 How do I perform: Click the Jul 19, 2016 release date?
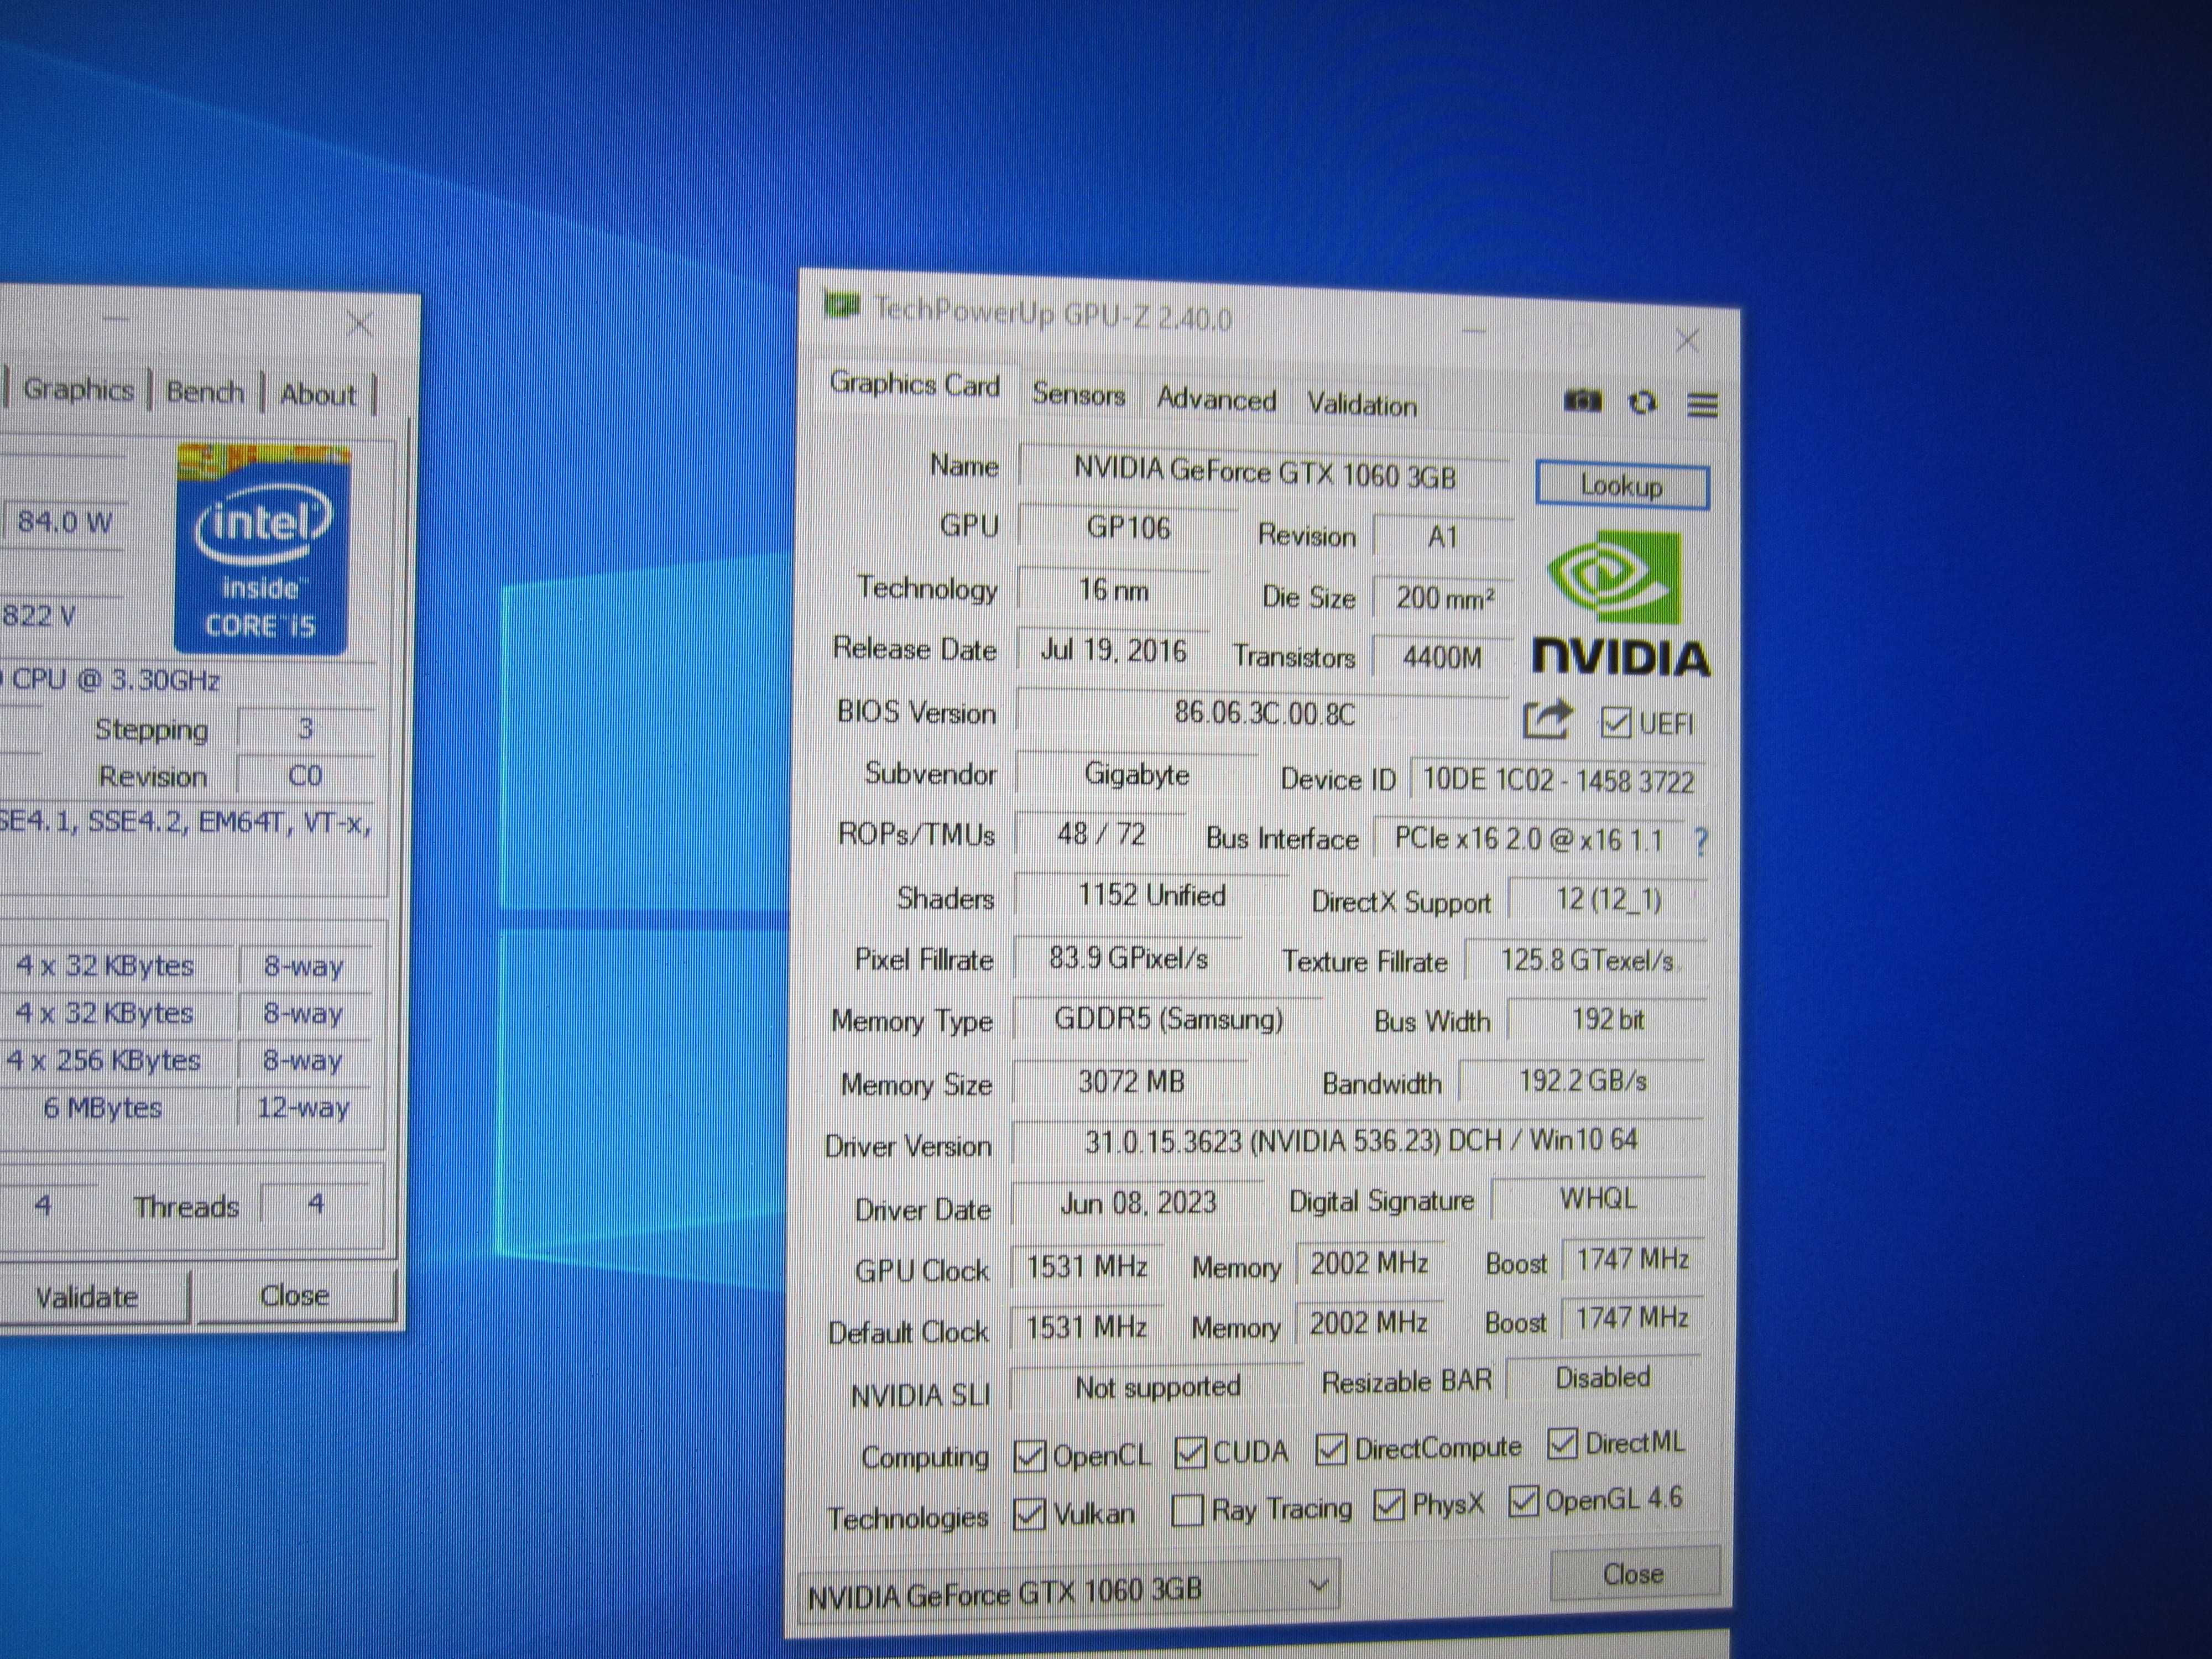click(x=1113, y=651)
